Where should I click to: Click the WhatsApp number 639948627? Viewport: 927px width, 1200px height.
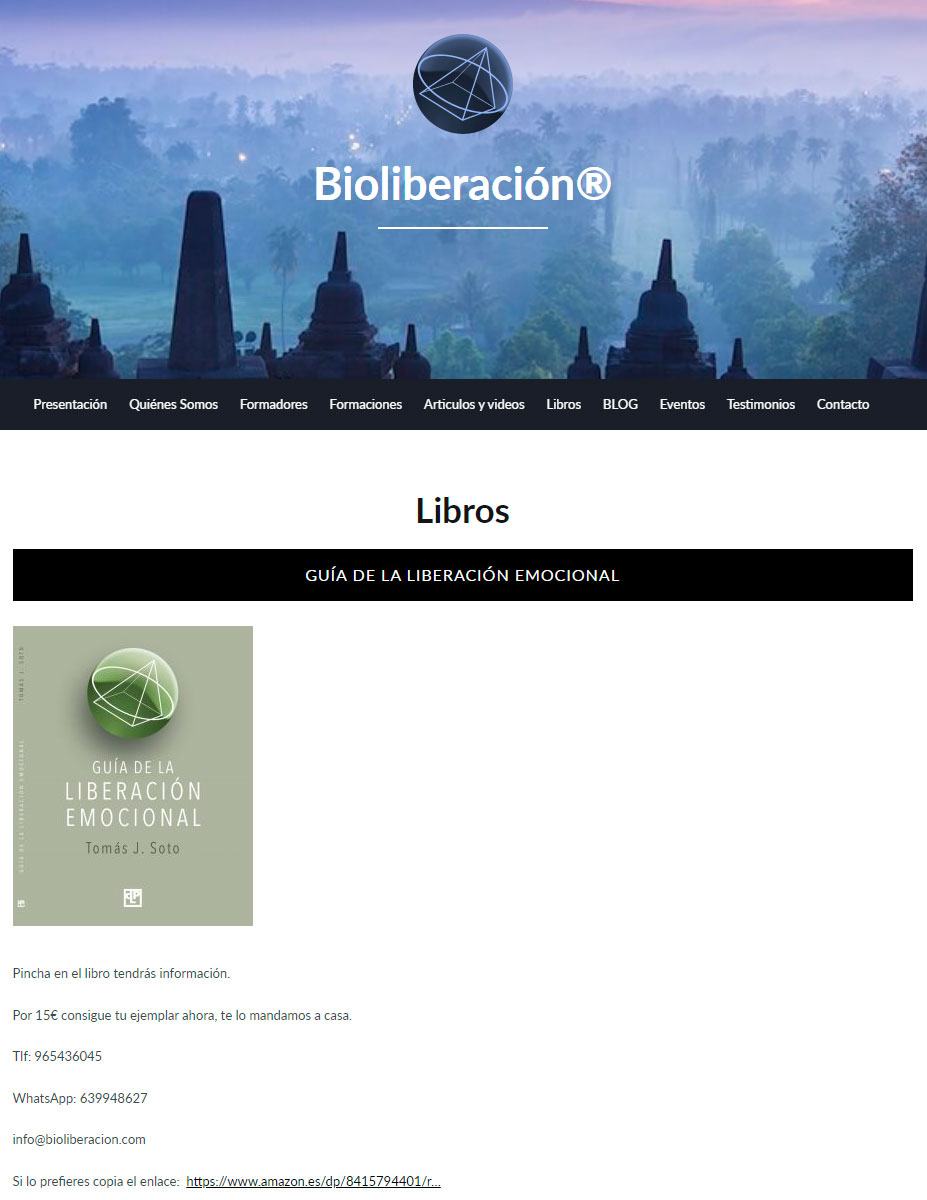[x=114, y=1098]
